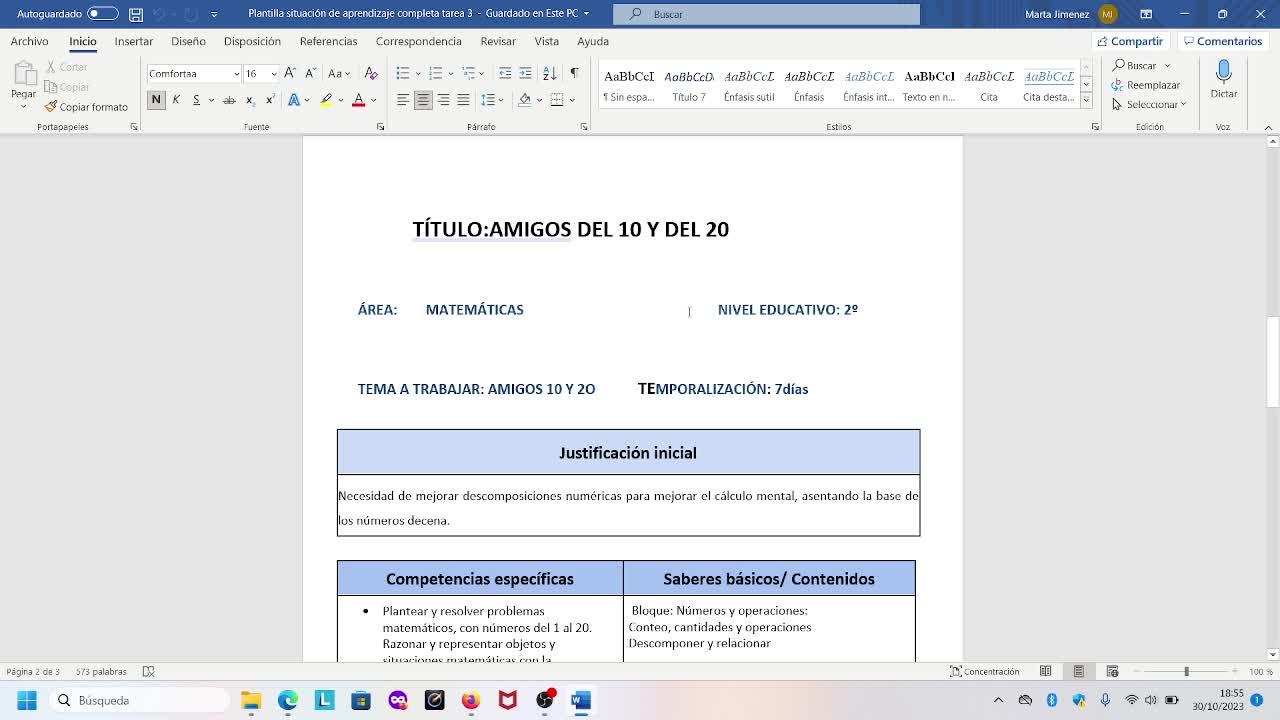This screenshot has height=720, width=1280.
Task: Click the strikethrough text icon
Action: coord(229,100)
